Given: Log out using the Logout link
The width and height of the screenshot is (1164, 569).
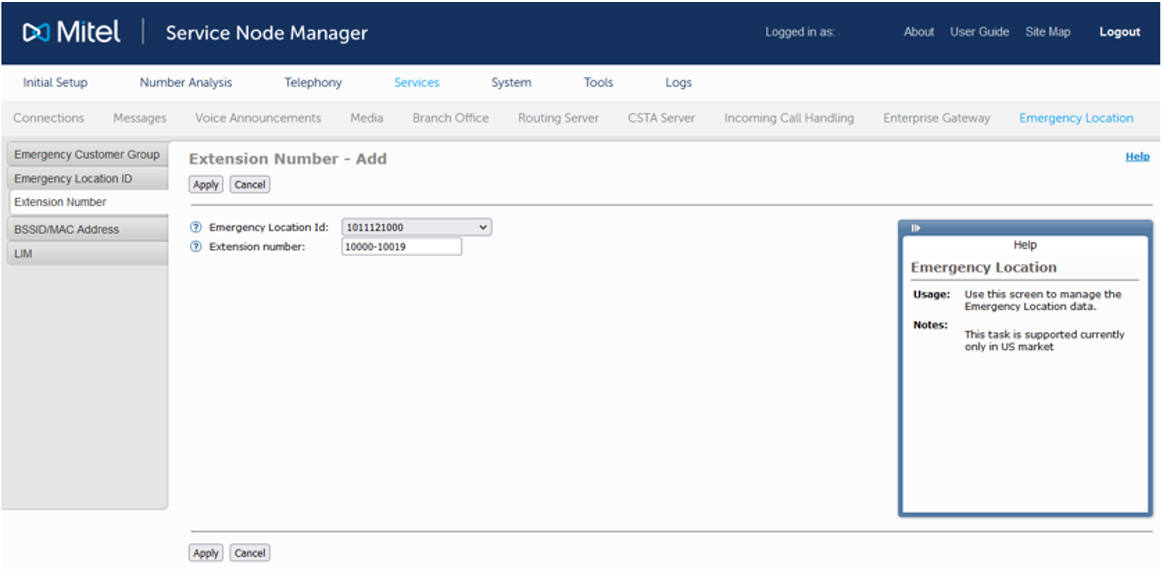Looking at the screenshot, I should [x=1119, y=32].
